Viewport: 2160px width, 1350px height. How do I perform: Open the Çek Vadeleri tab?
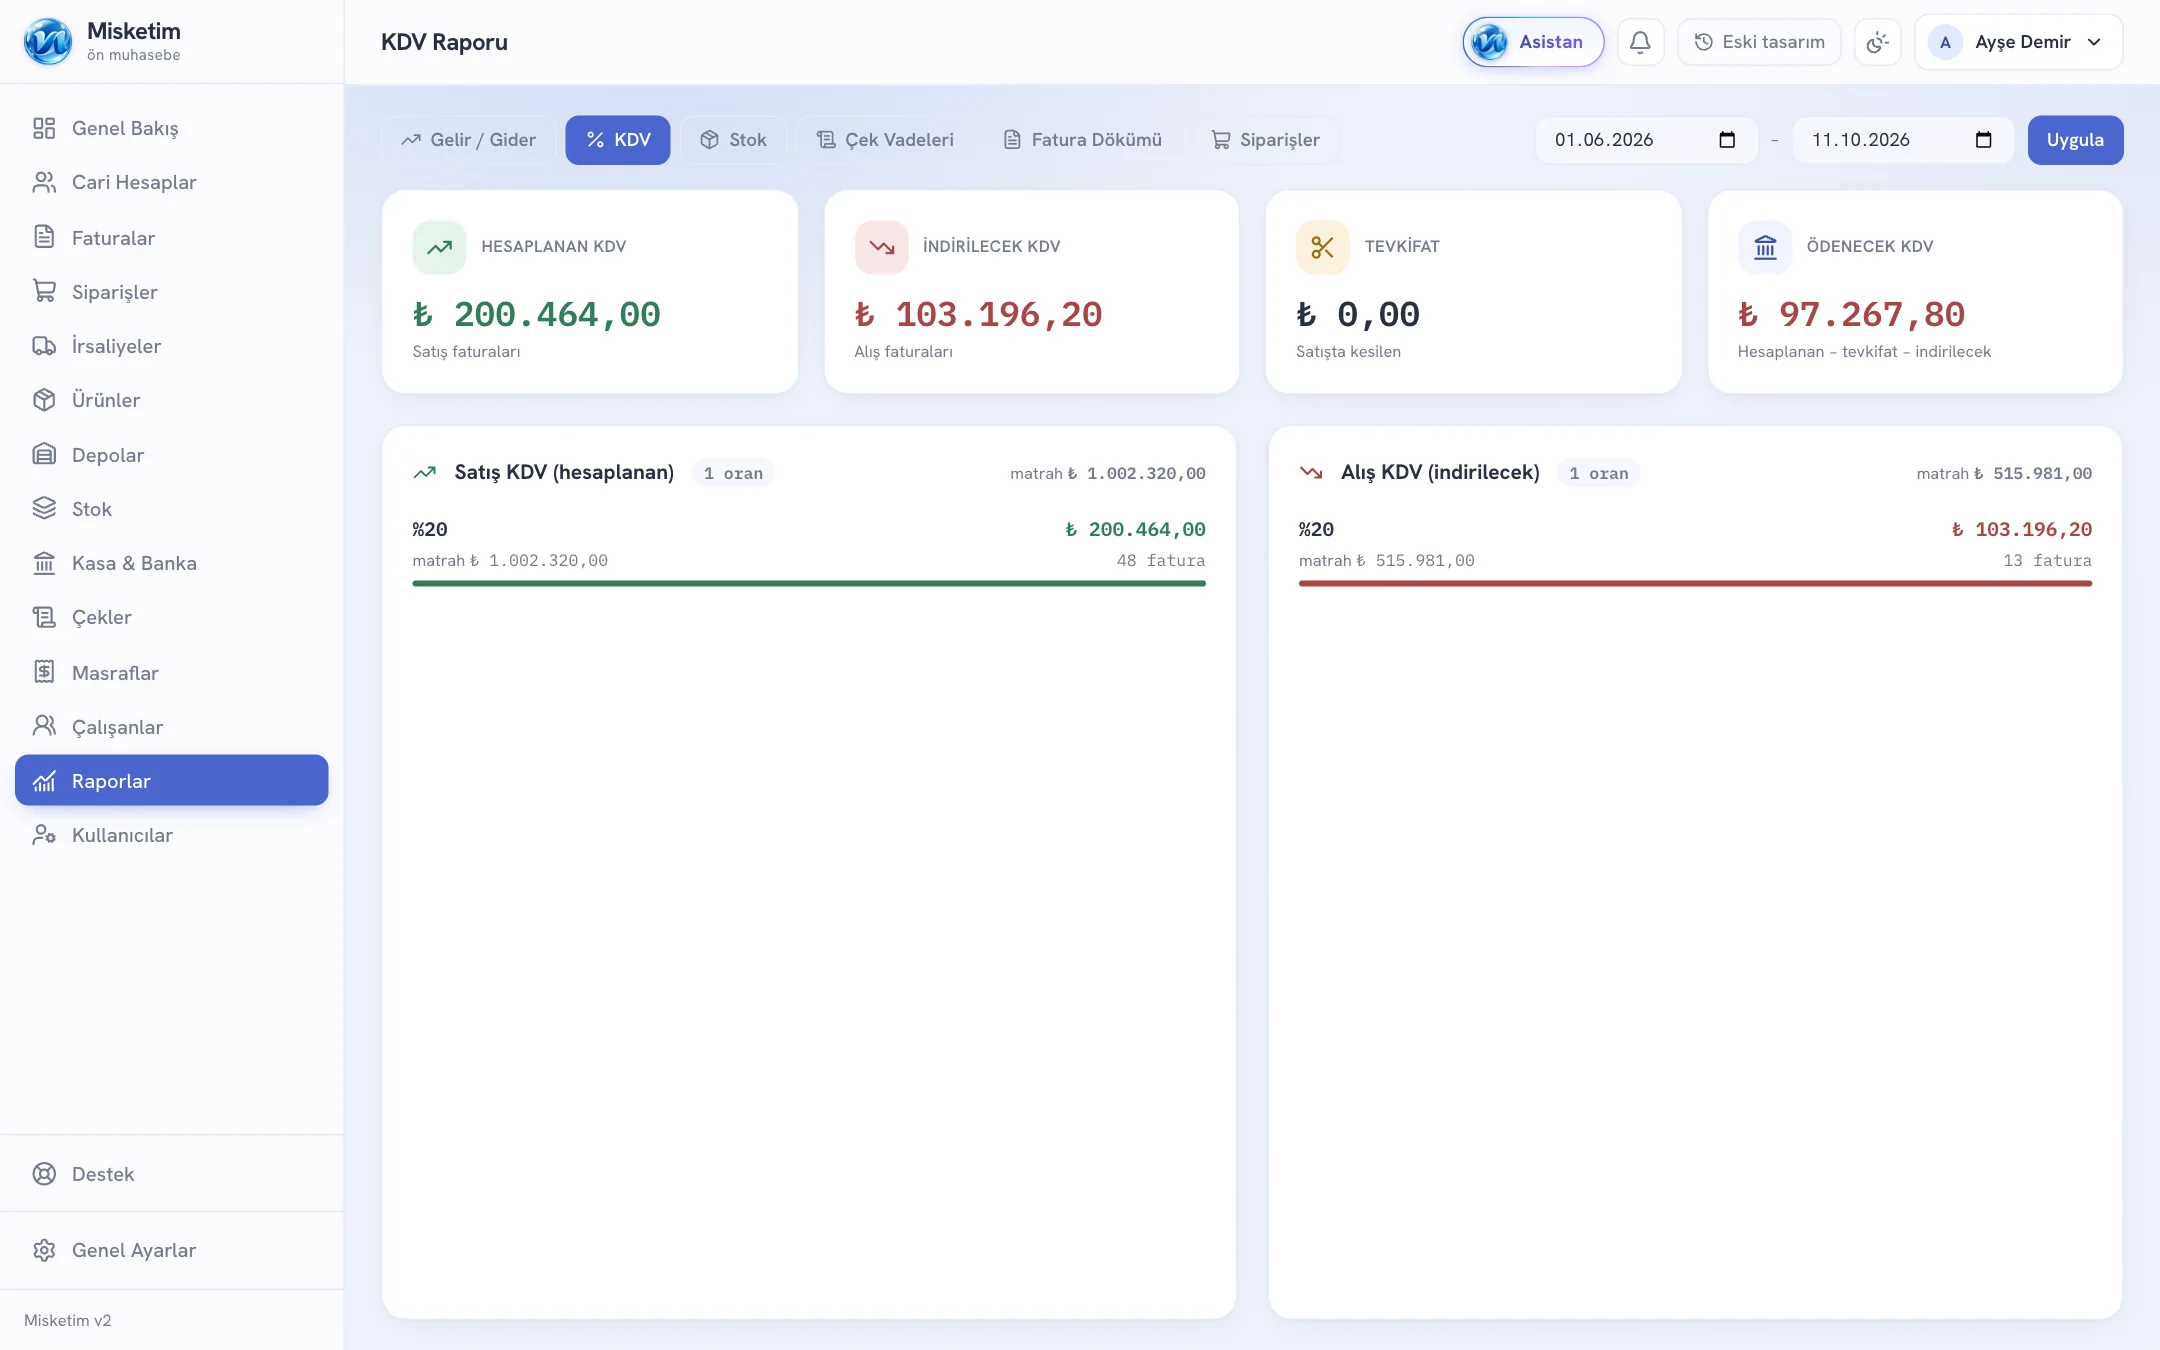pos(885,140)
